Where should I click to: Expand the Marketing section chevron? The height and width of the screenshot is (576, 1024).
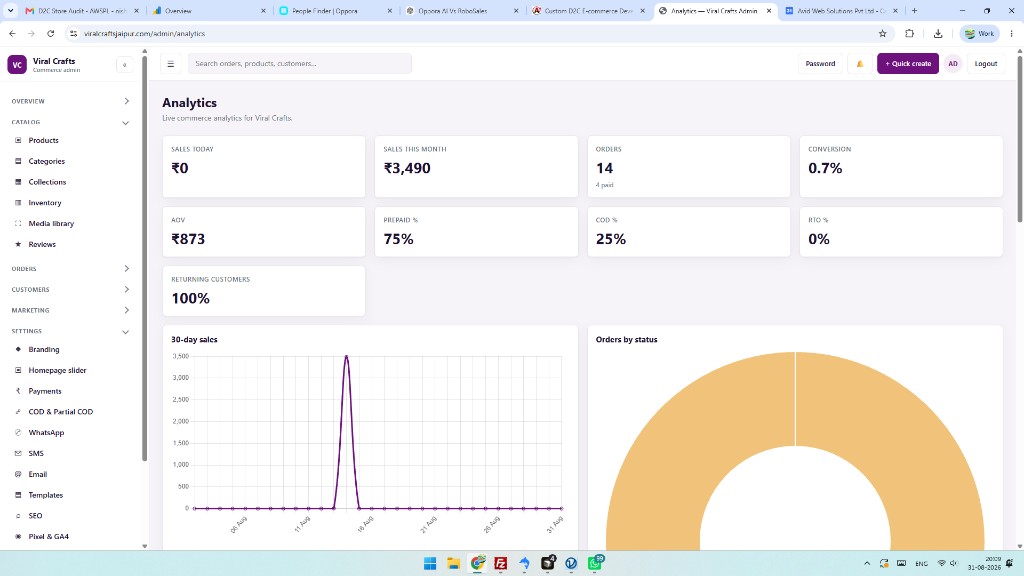click(127, 310)
